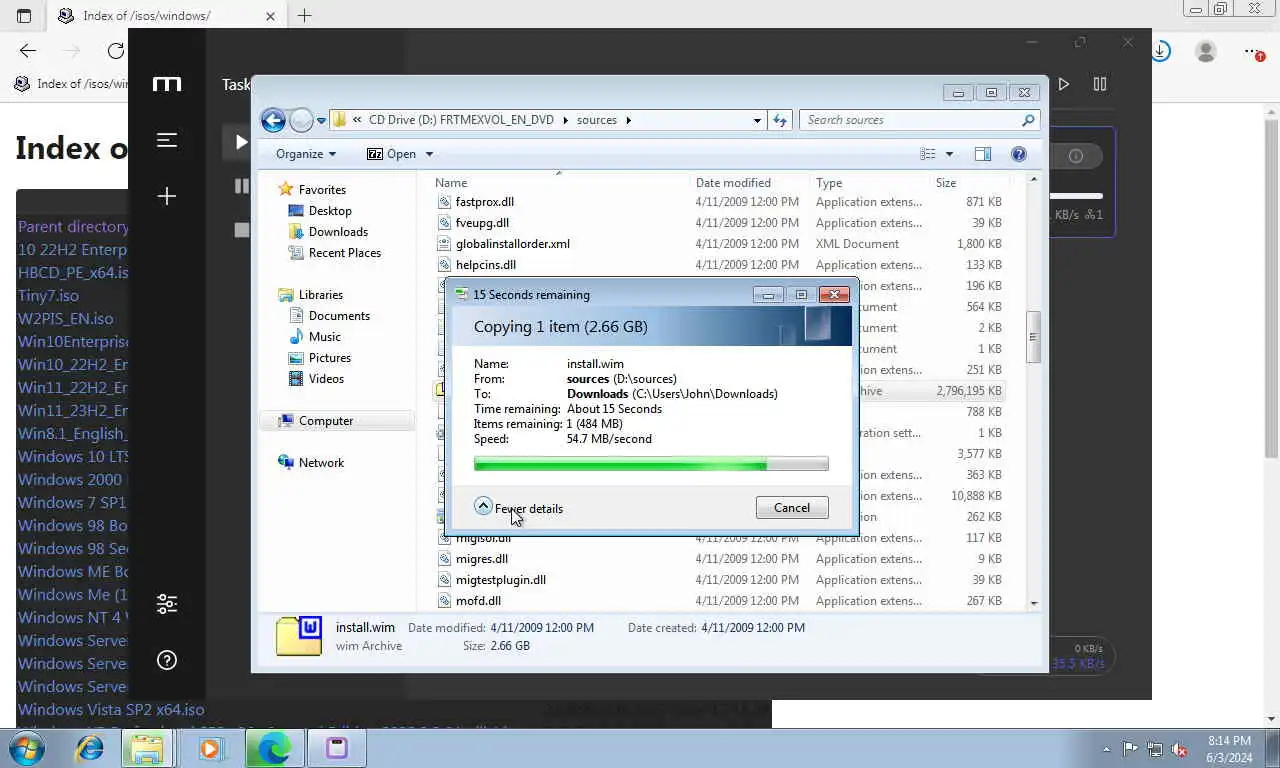Open the taskbar clock showing 8:14 PM
1280x768 pixels.
click(1229, 749)
